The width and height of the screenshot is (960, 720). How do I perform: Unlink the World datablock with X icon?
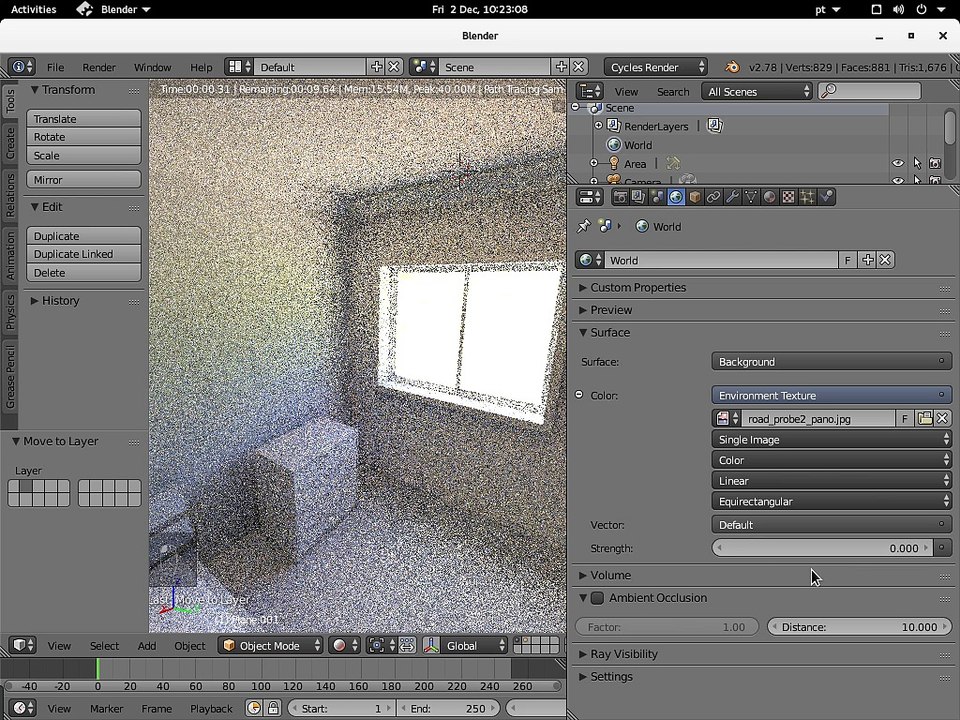[885, 260]
